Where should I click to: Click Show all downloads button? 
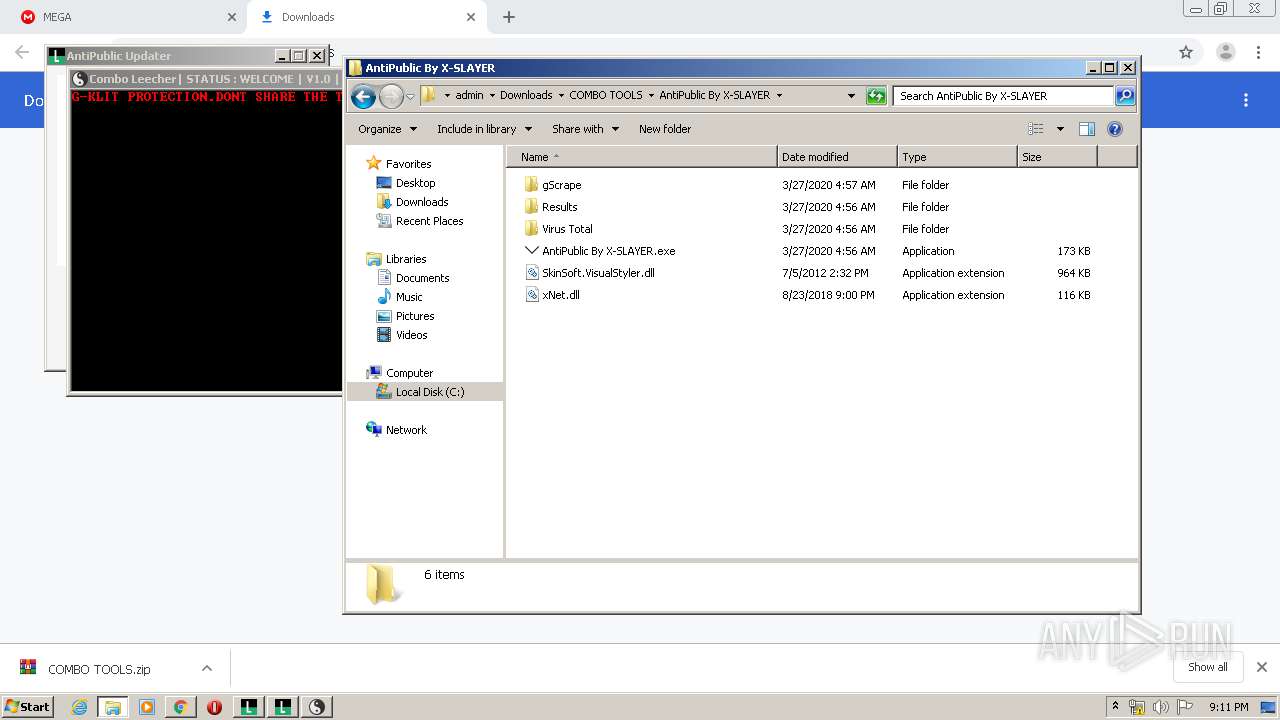[1208, 667]
